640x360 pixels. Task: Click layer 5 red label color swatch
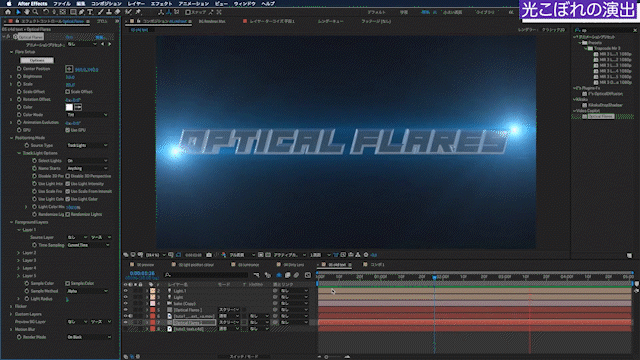[x=152, y=310]
